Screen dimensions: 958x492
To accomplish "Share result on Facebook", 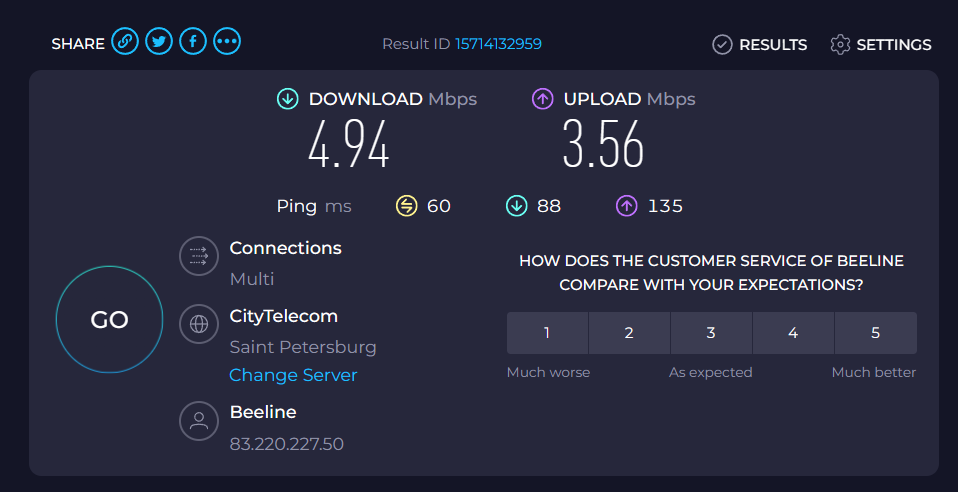I will [193, 42].
